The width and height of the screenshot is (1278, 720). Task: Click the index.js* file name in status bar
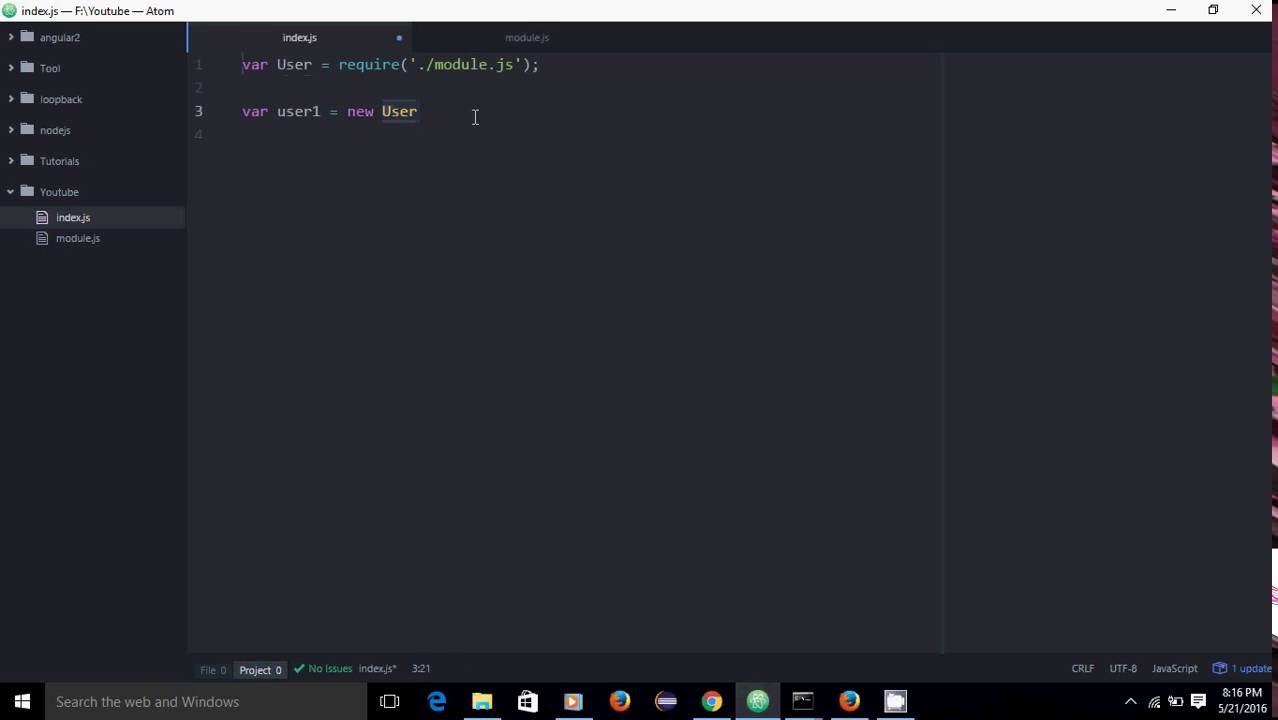point(378,669)
